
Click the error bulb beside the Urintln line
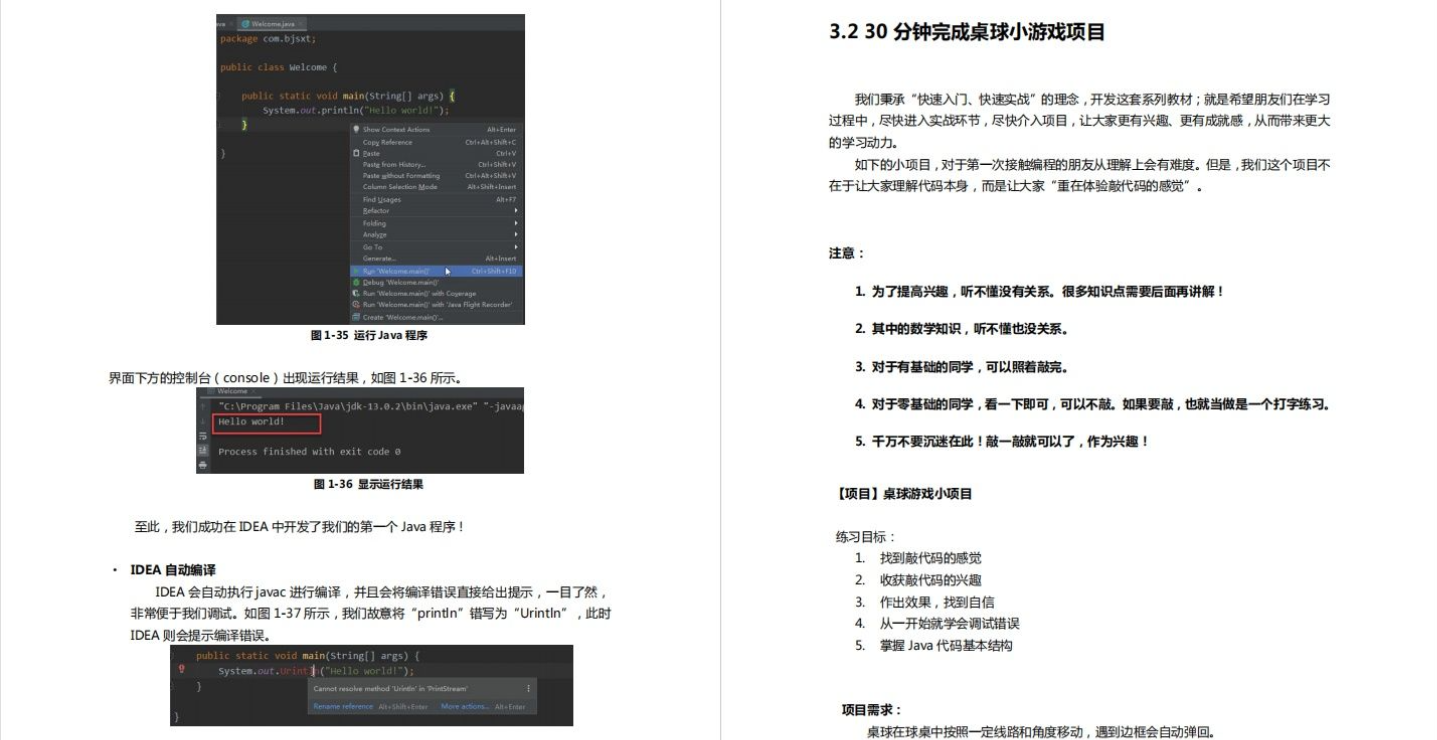(181, 670)
